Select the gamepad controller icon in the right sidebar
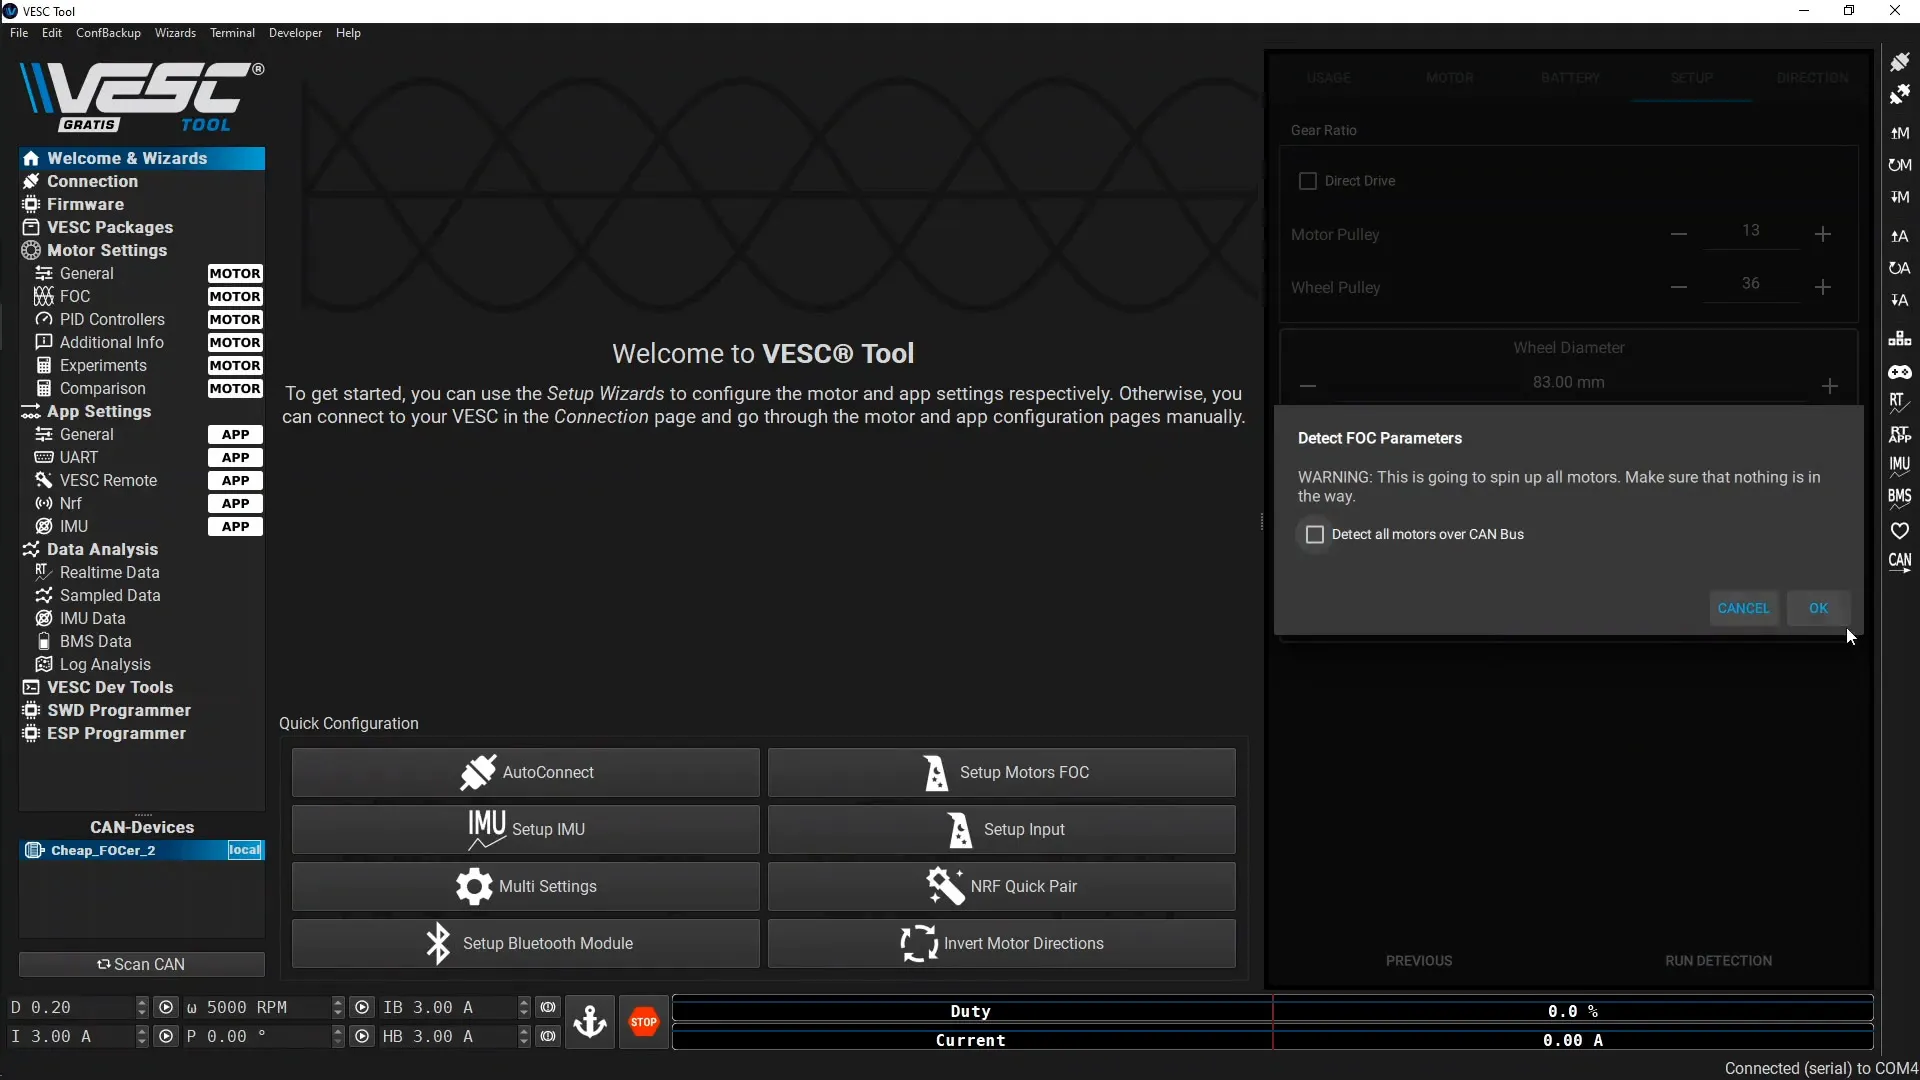The image size is (1920, 1080). tap(1901, 371)
